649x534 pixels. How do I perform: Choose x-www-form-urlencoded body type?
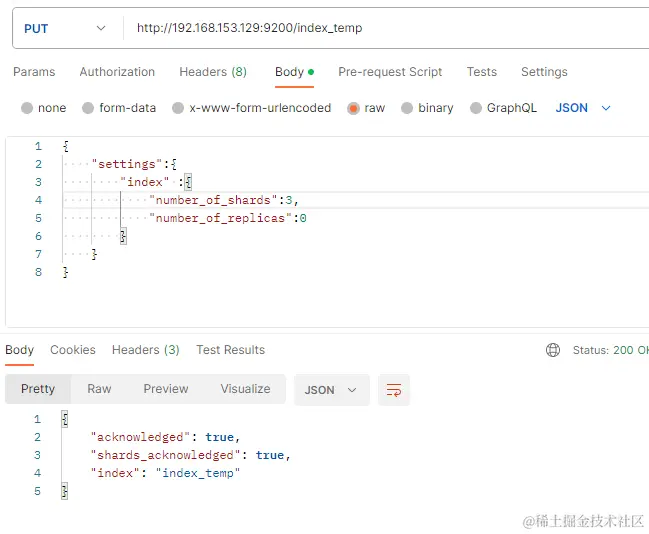pyautogui.click(x=178, y=108)
